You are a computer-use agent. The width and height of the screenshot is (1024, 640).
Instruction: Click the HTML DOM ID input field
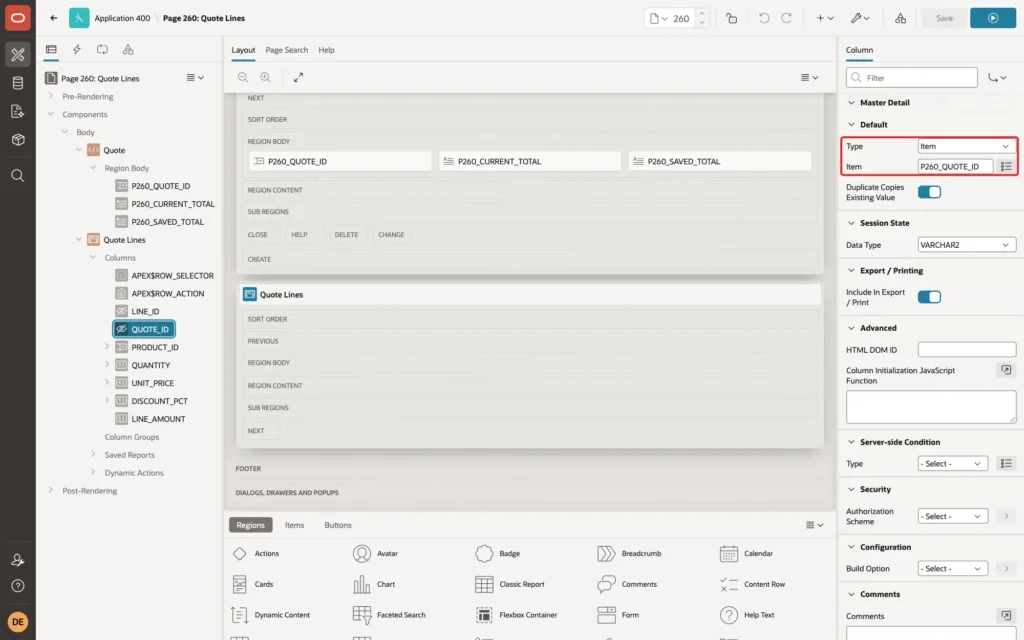point(967,349)
